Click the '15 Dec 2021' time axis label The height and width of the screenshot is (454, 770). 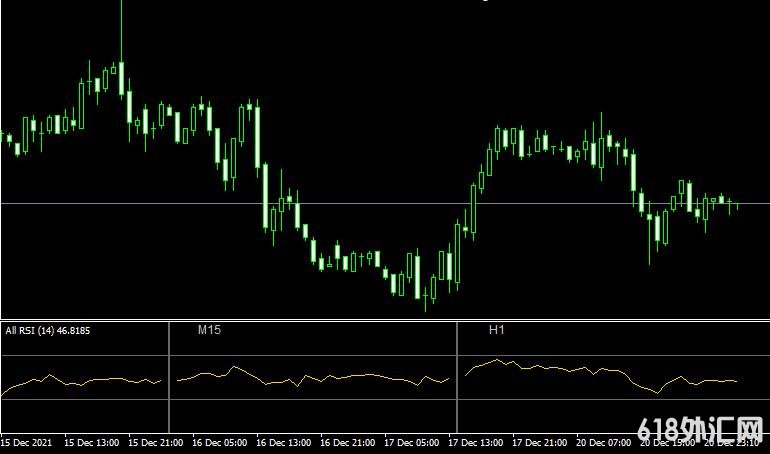27,443
